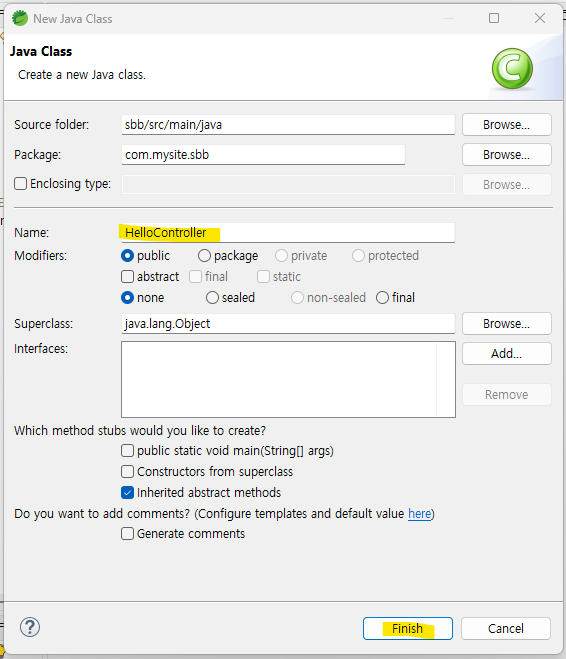
Task: Click the 'Source folder:' label
Action: pyautogui.click(x=52, y=125)
